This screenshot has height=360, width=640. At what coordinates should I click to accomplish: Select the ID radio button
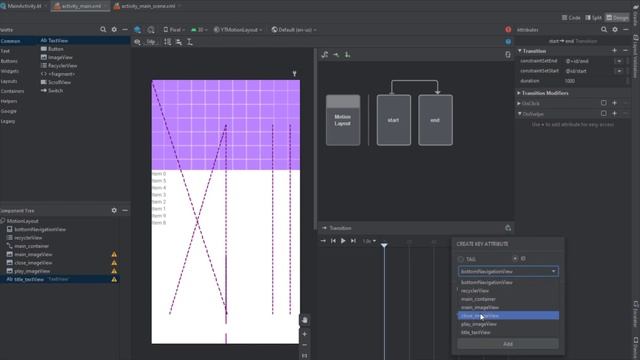(x=515, y=258)
